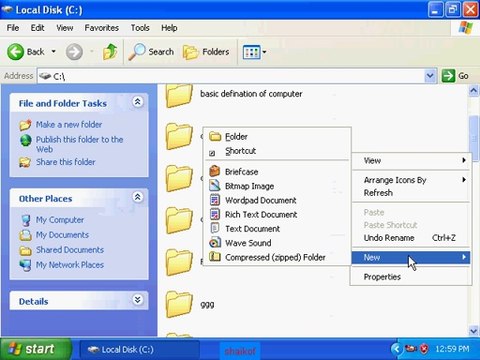
Task: Open the File menu
Action: [13, 28]
